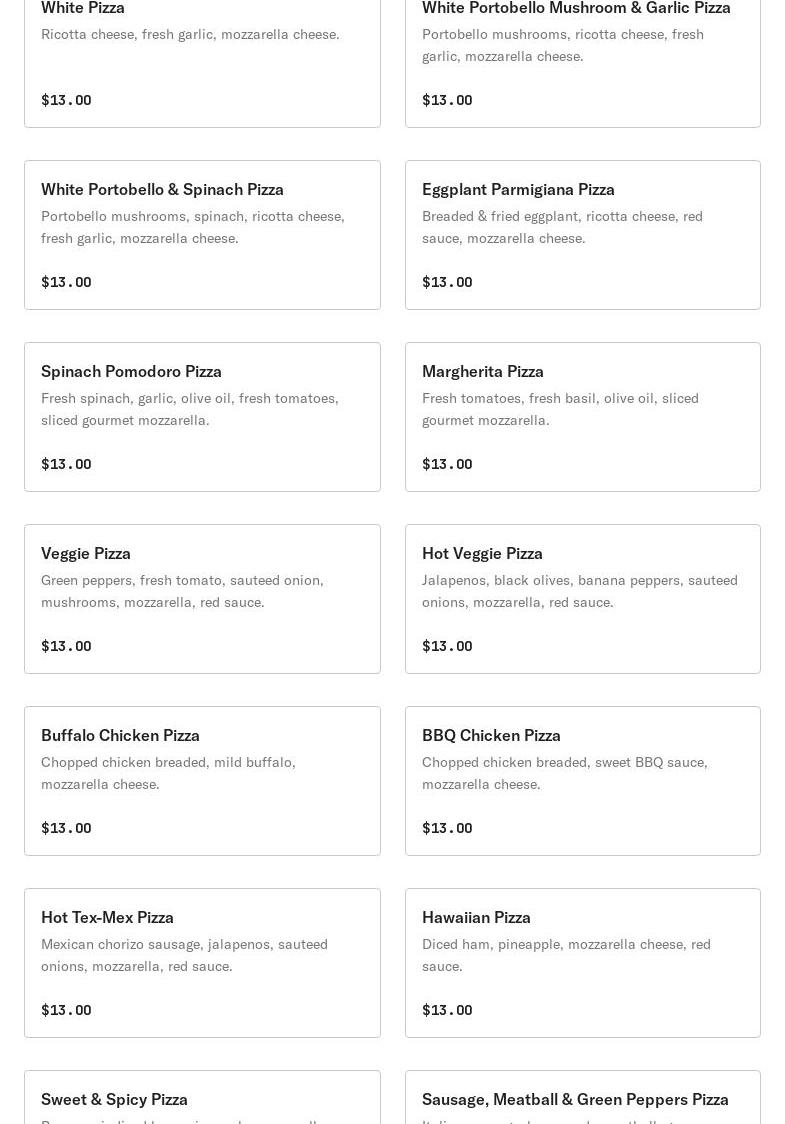
Task: Open the Hawaiian Pizza item
Action: pyautogui.click(x=583, y=963)
